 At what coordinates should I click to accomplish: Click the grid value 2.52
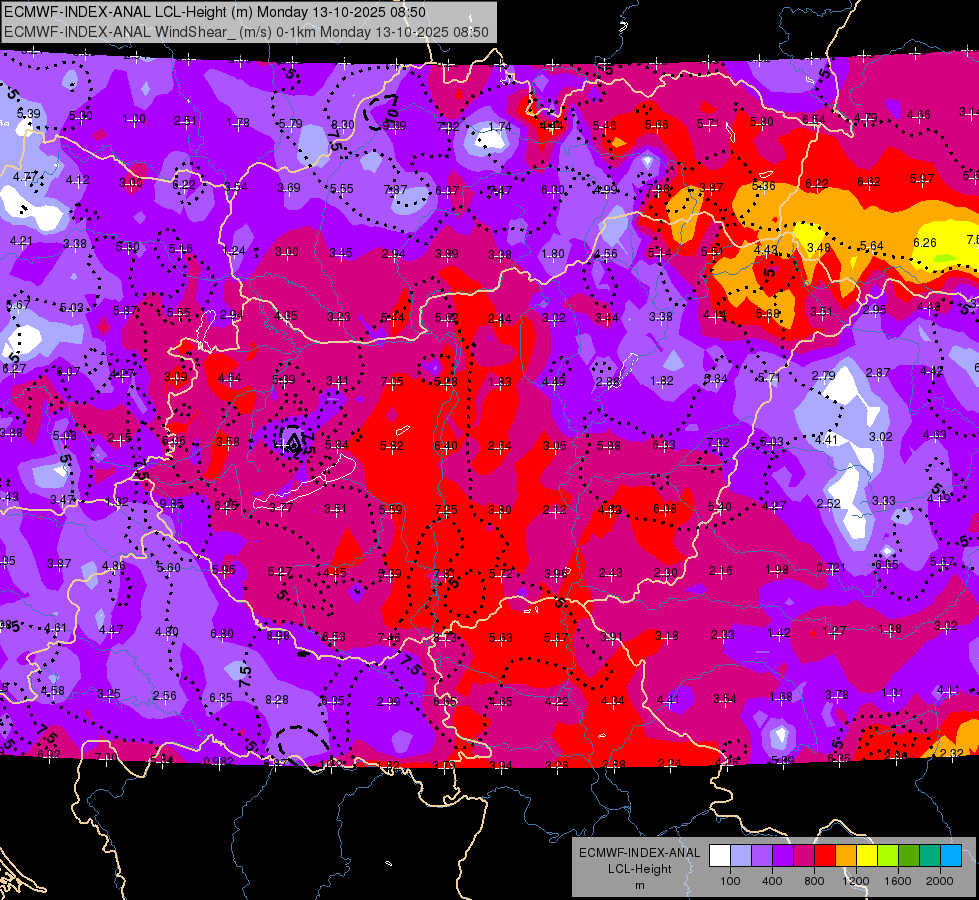[829, 503]
